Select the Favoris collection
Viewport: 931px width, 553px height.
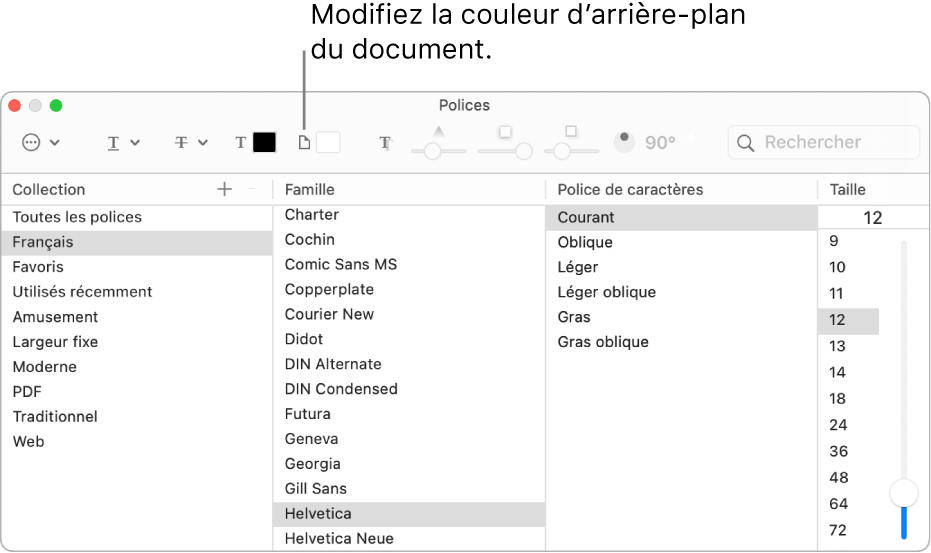(x=38, y=267)
